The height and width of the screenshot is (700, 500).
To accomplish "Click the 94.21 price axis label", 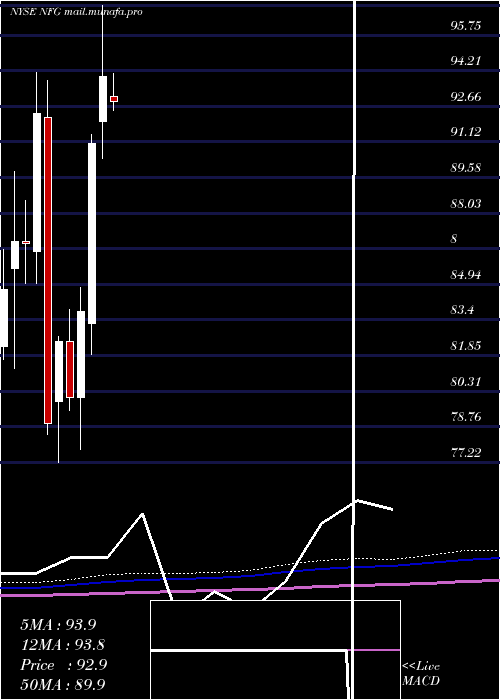I will (x=466, y=61).
